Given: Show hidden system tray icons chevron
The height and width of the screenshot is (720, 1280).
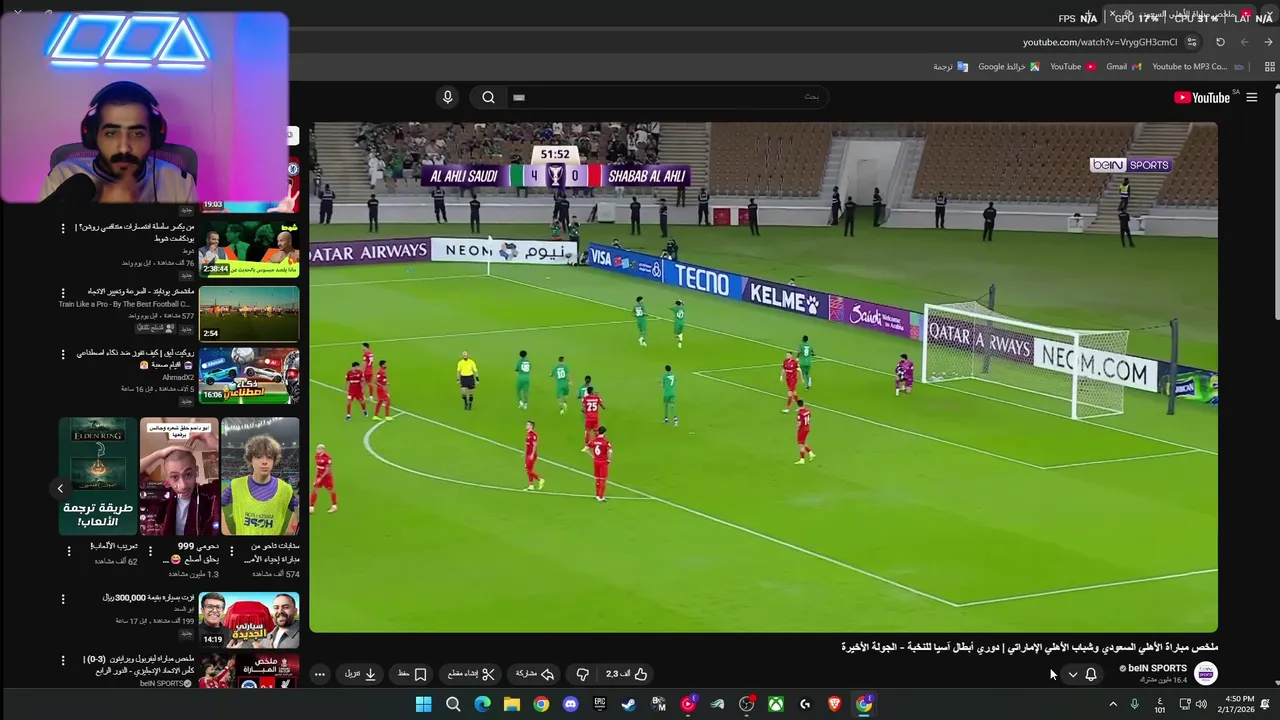Looking at the screenshot, I should (1112, 704).
